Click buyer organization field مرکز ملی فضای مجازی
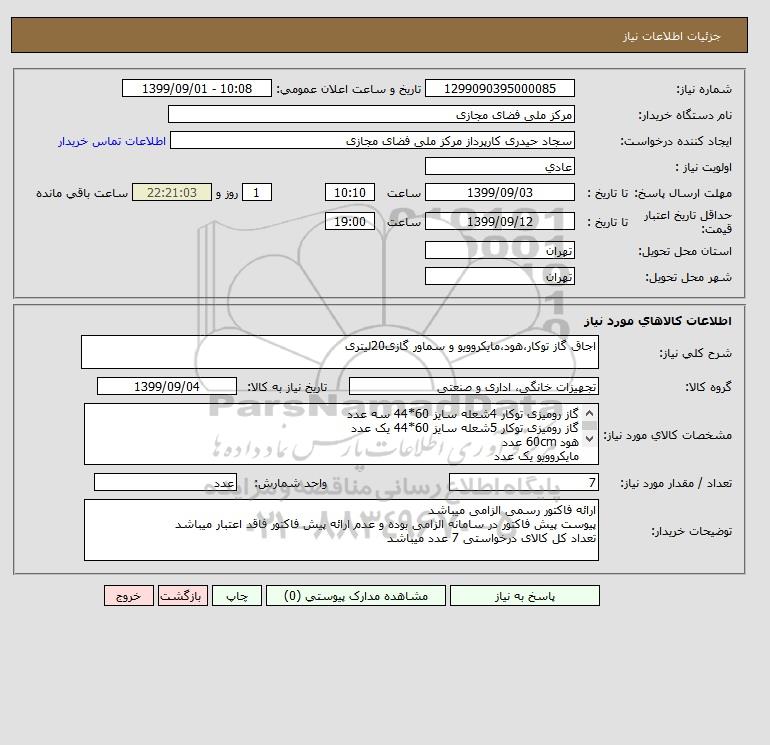The width and height of the screenshot is (770, 745). [x=371, y=114]
